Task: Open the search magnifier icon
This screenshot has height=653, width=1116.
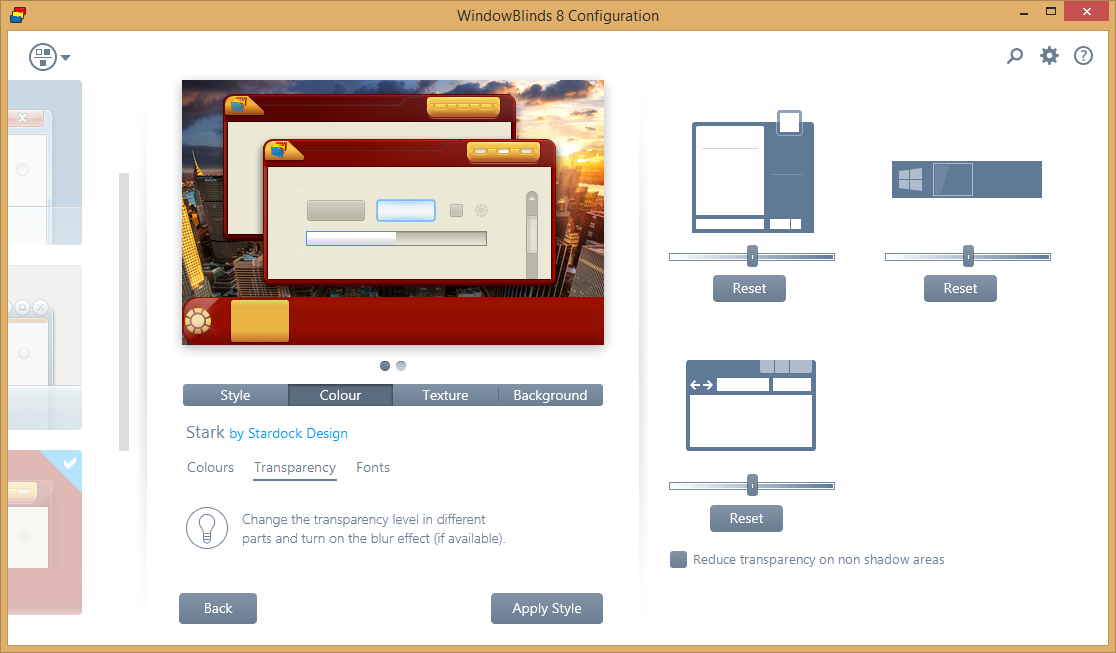Action: pos(1015,56)
